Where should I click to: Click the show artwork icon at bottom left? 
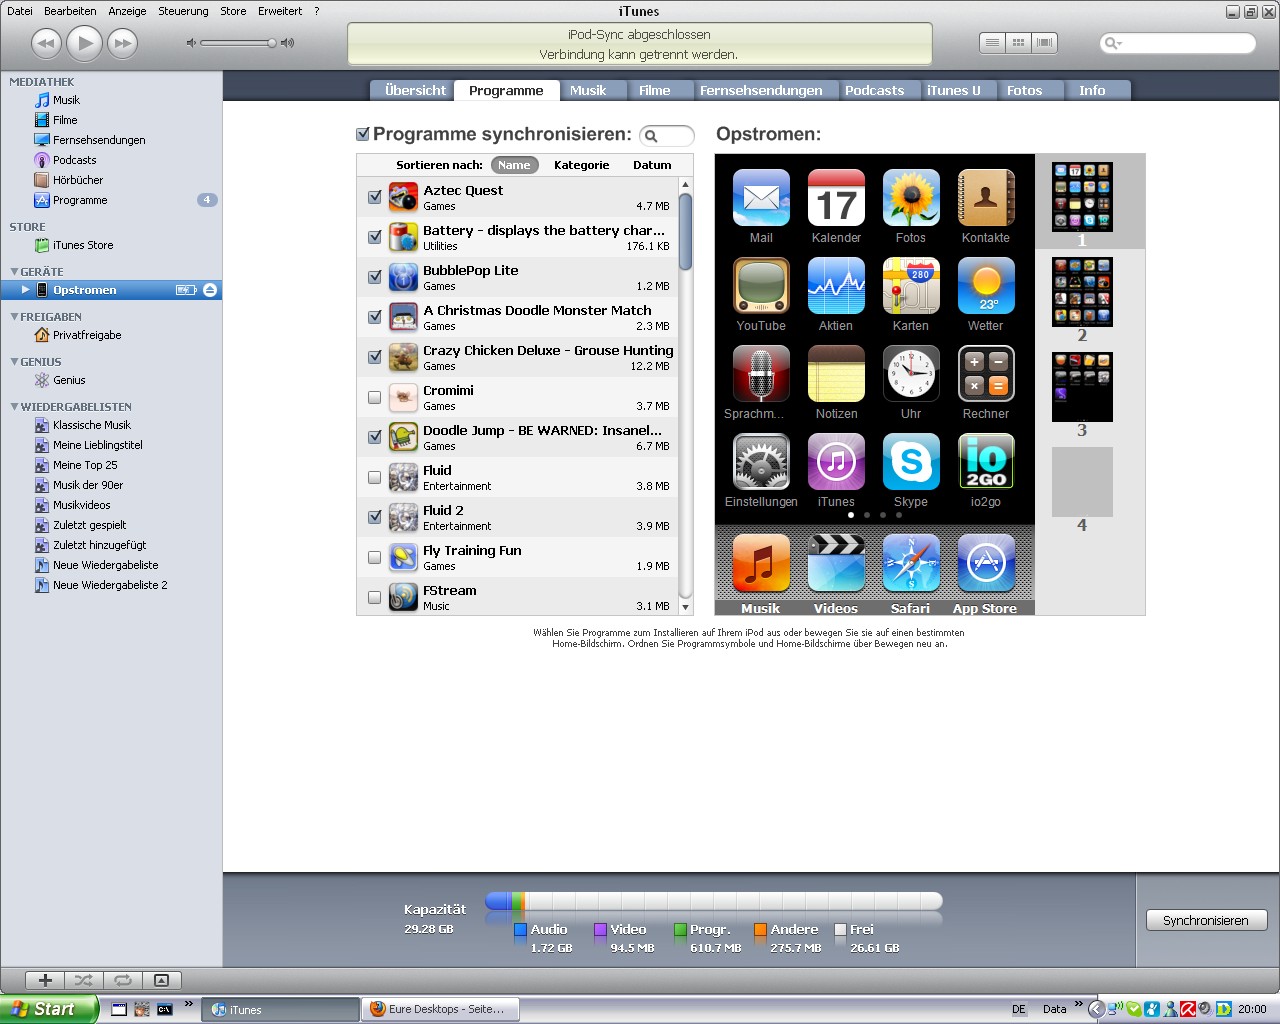point(162,980)
